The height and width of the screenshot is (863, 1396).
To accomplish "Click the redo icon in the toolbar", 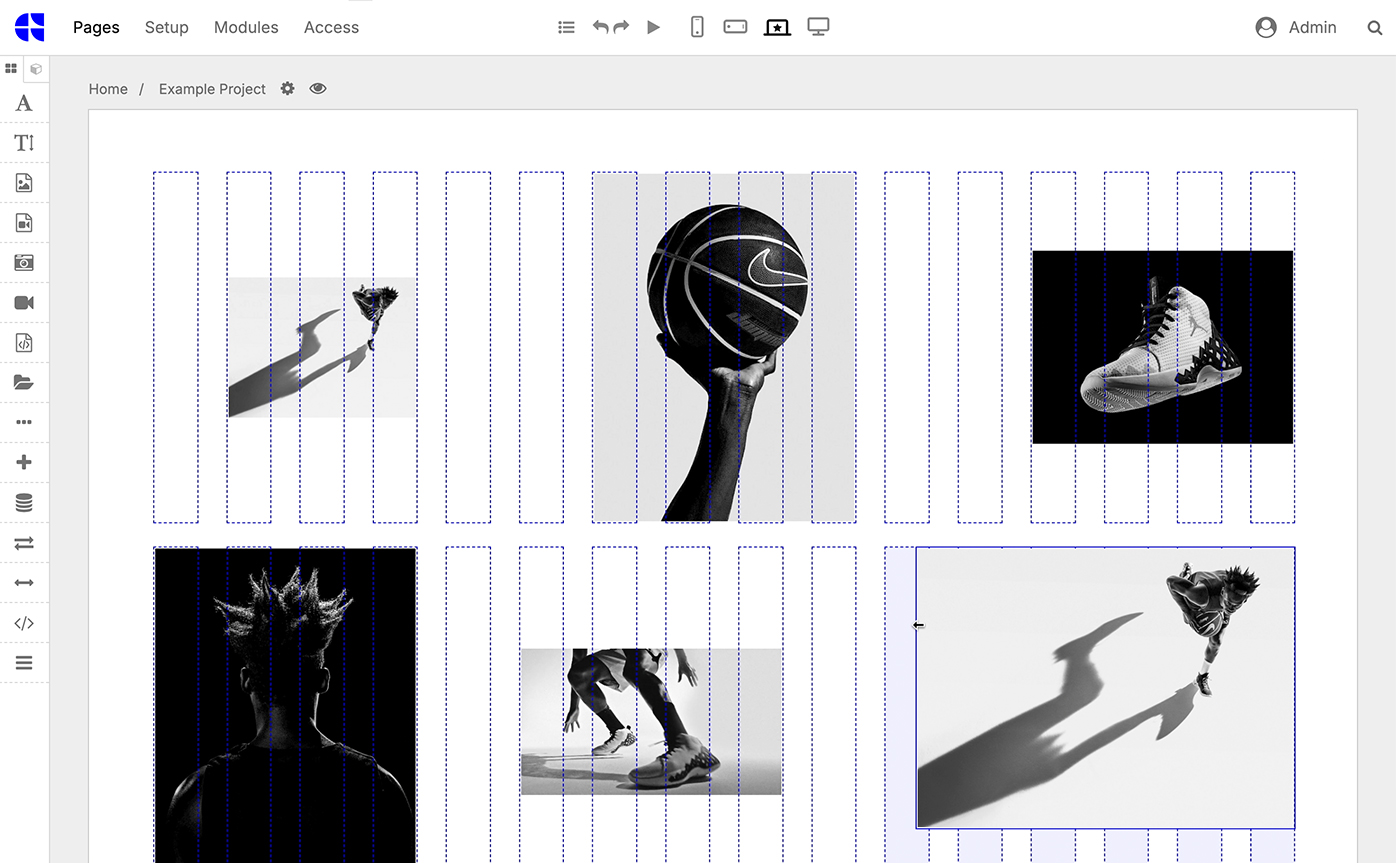I will 623,27.
